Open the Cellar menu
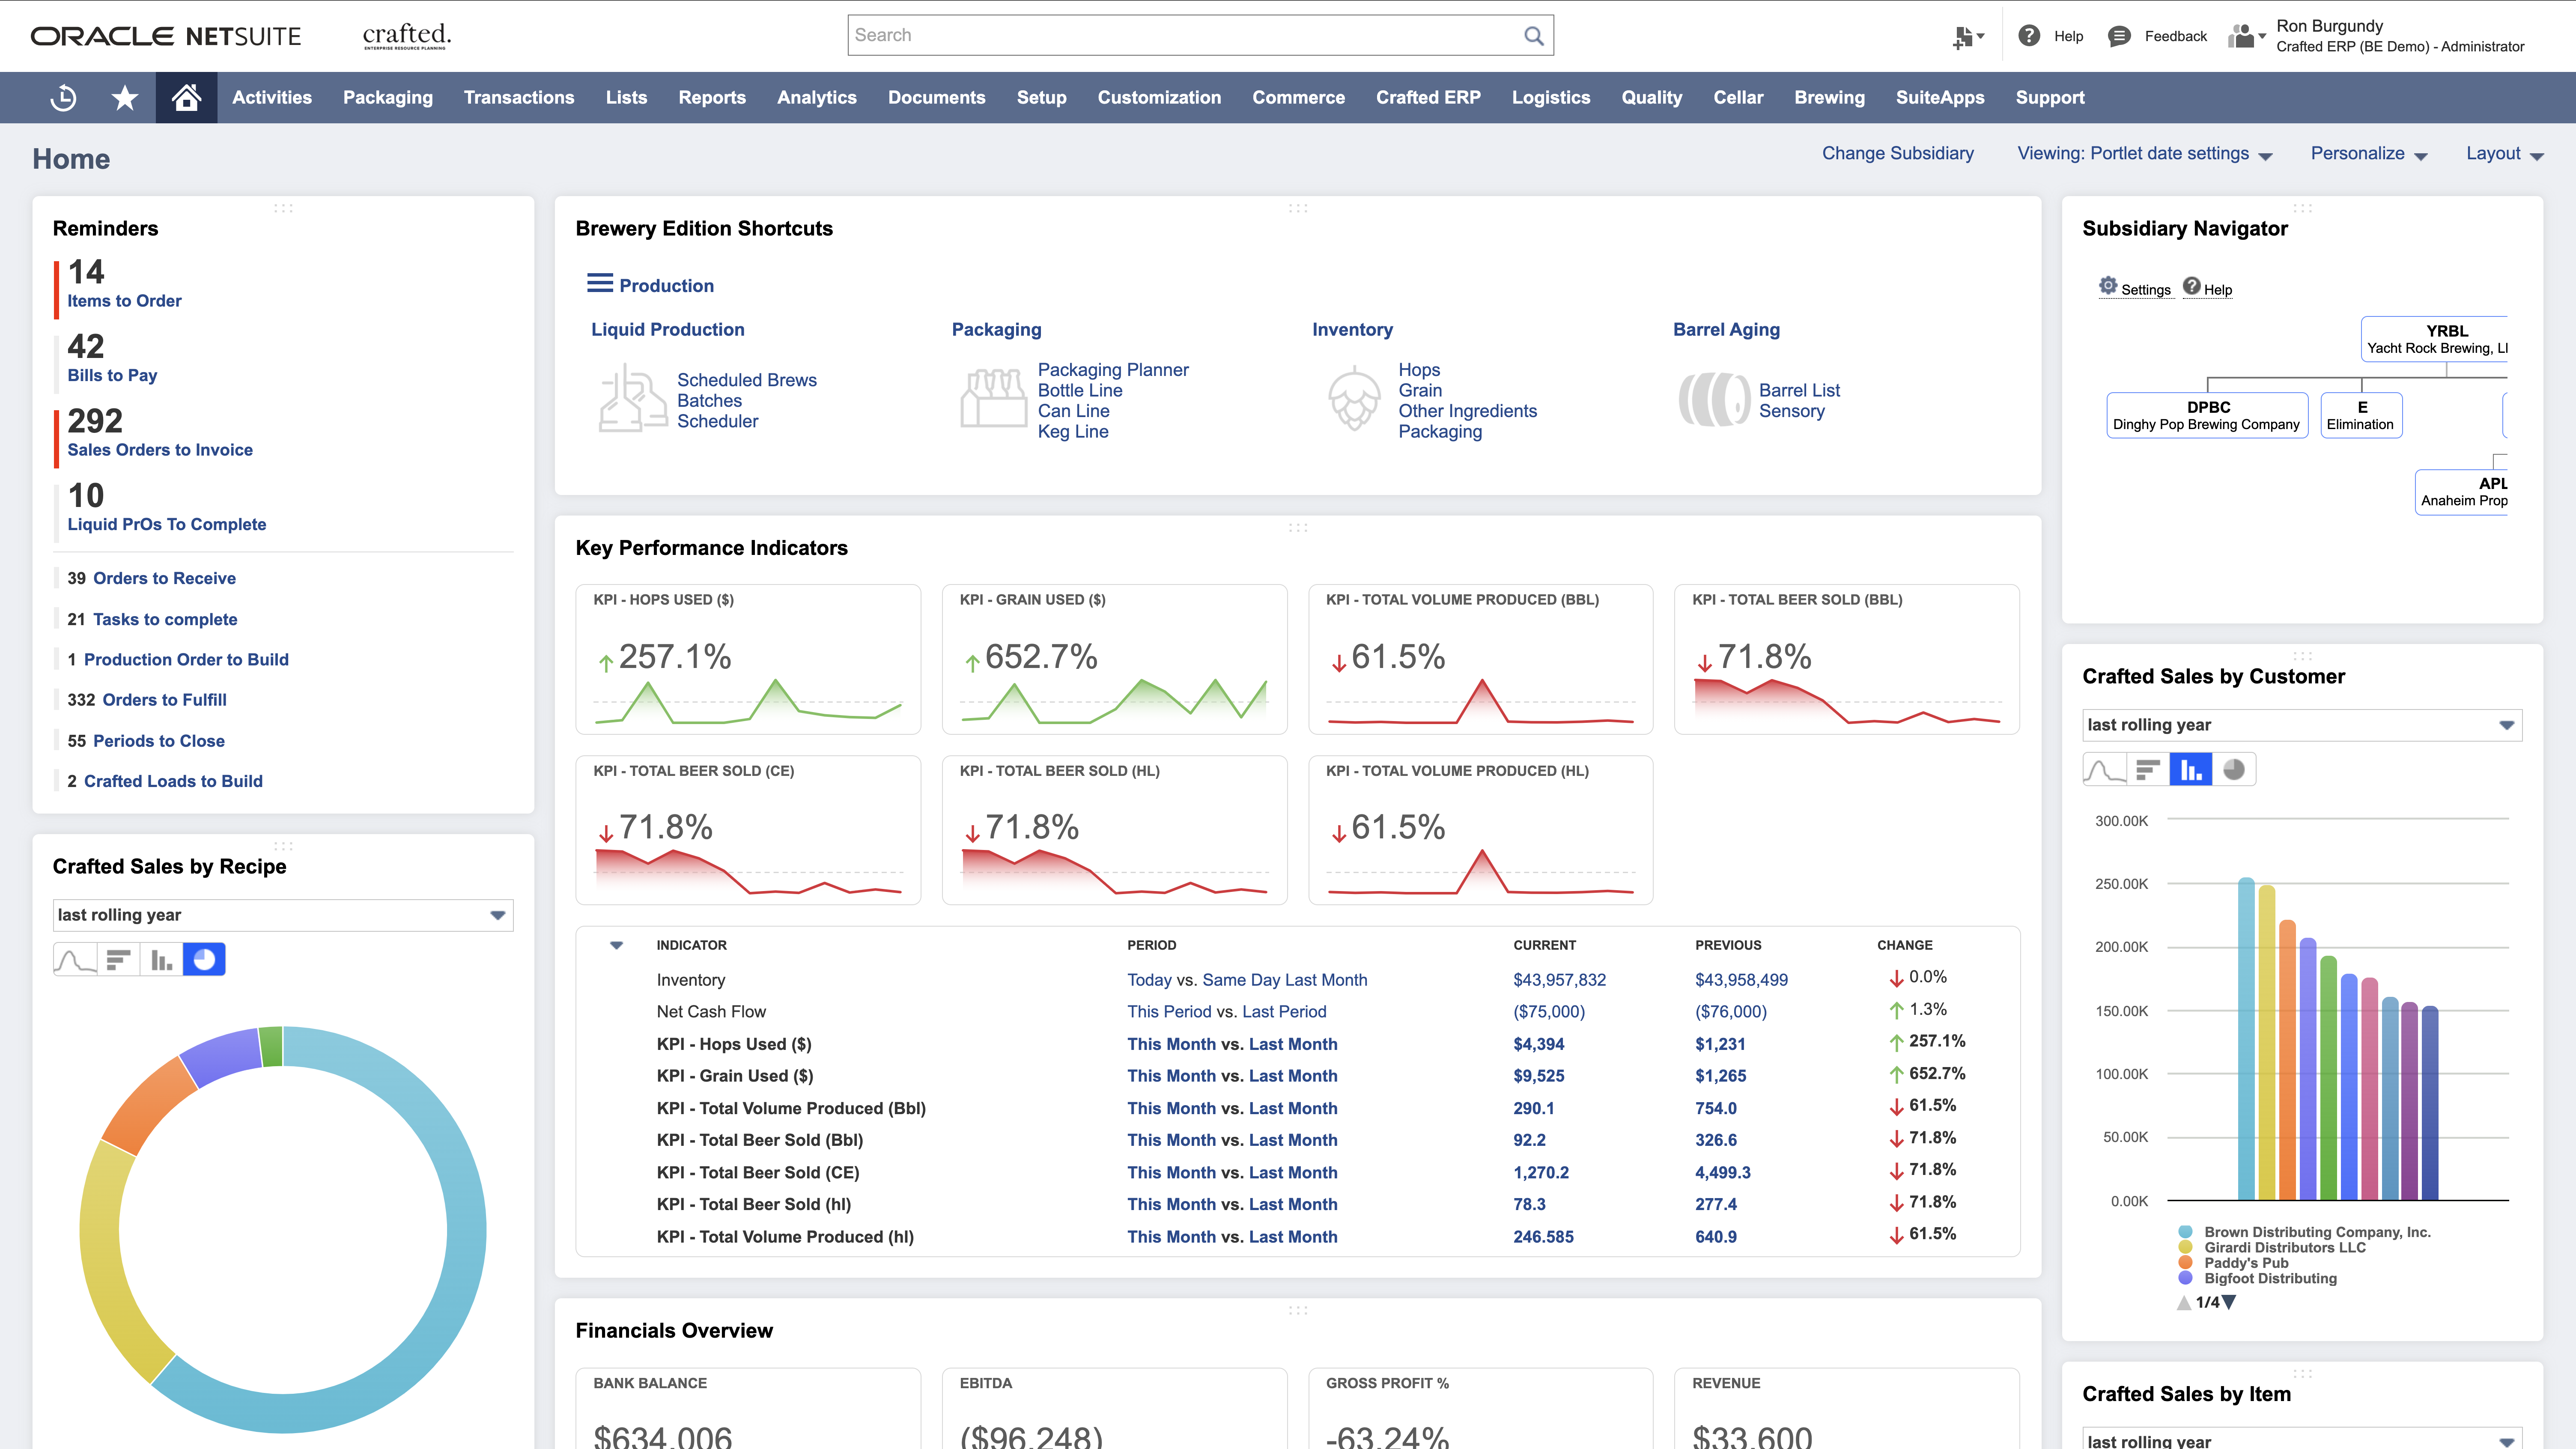 click(1738, 98)
